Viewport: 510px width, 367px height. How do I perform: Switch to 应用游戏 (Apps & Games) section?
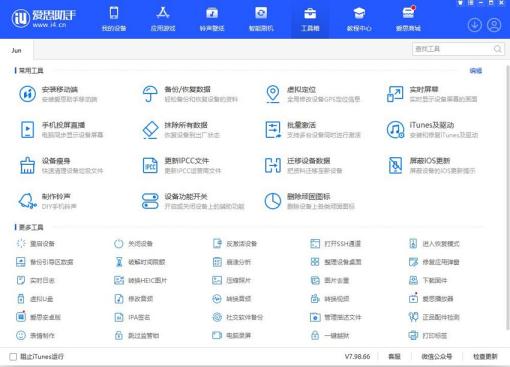(x=163, y=19)
